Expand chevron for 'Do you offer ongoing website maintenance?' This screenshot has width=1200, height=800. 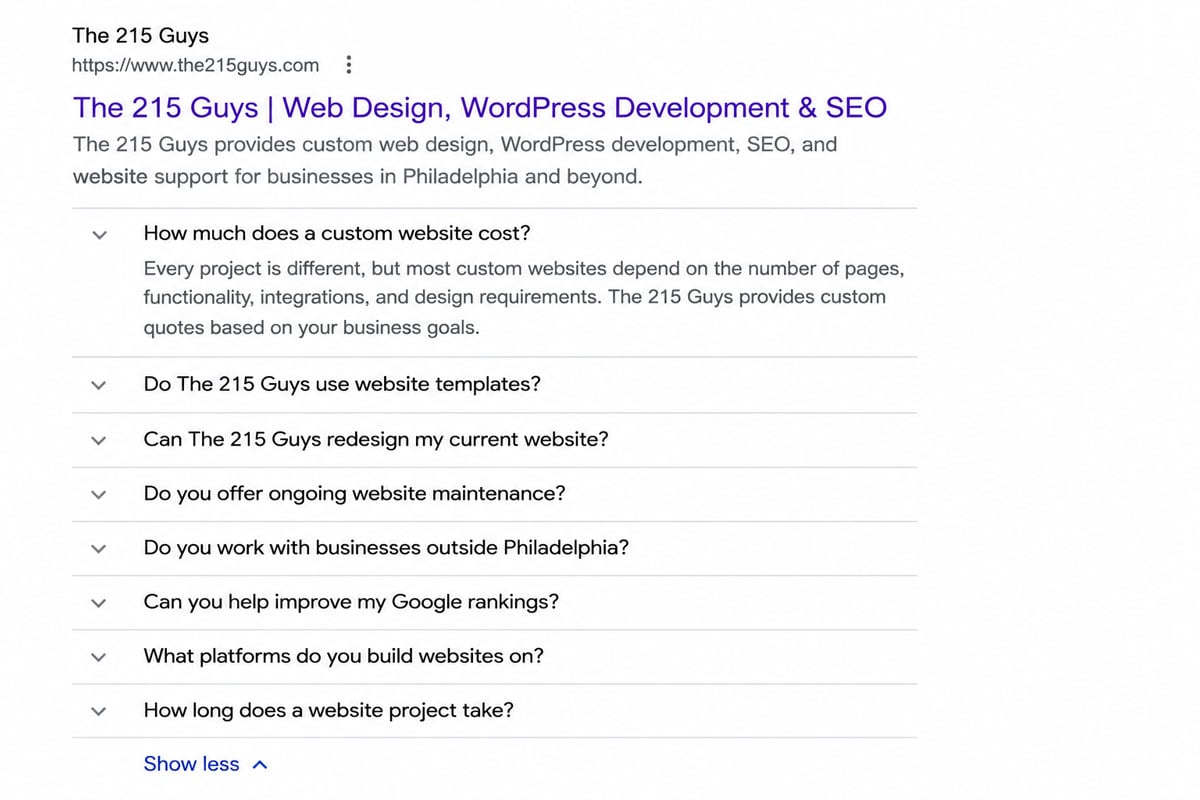[x=98, y=494]
